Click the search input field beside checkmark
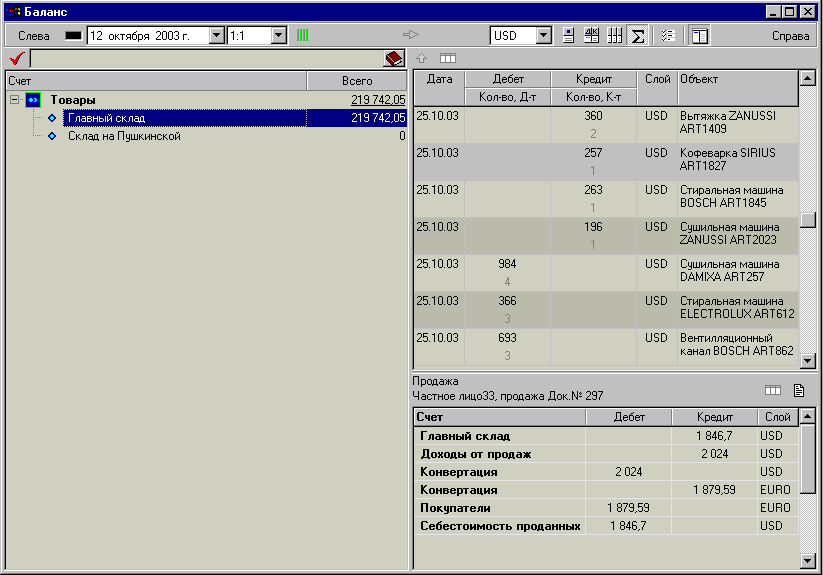Viewport: 823px width, 575px height. 207,58
